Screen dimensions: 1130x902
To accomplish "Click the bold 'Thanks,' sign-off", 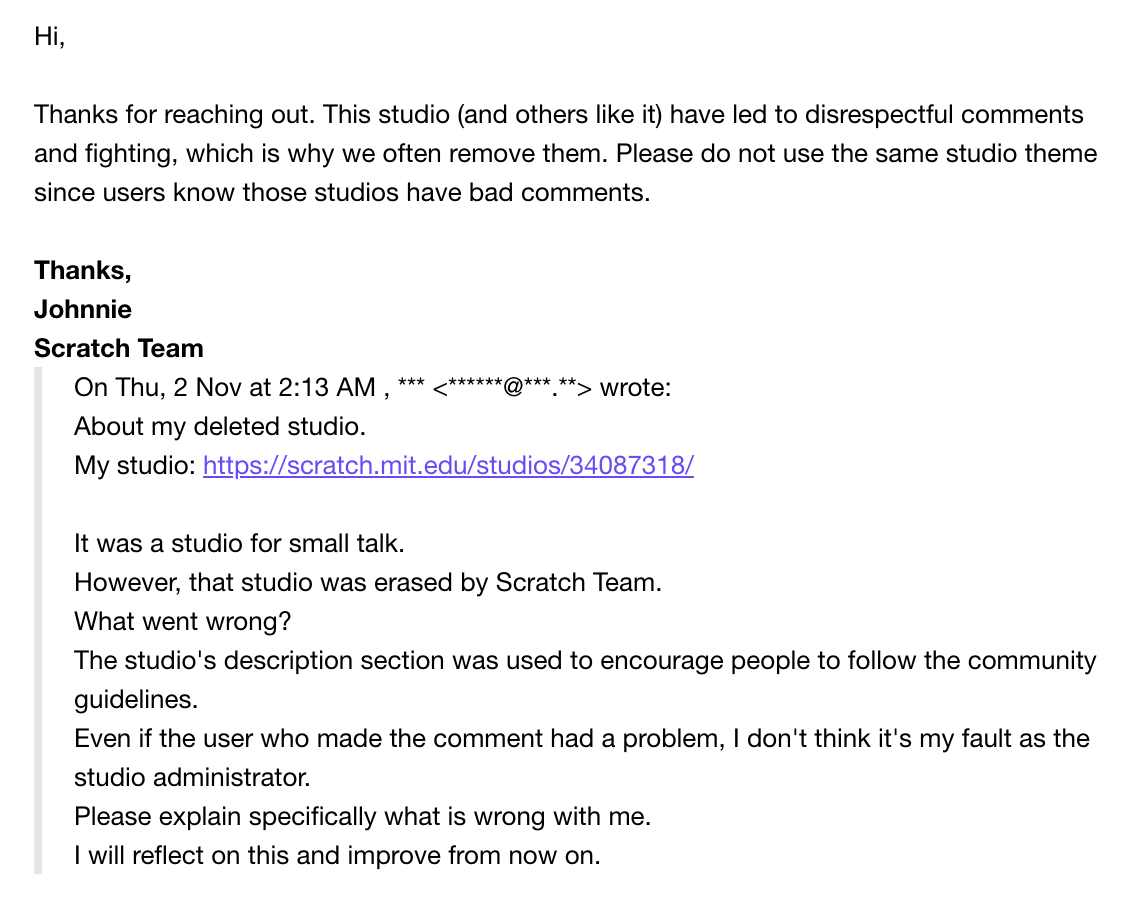I will (83, 270).
